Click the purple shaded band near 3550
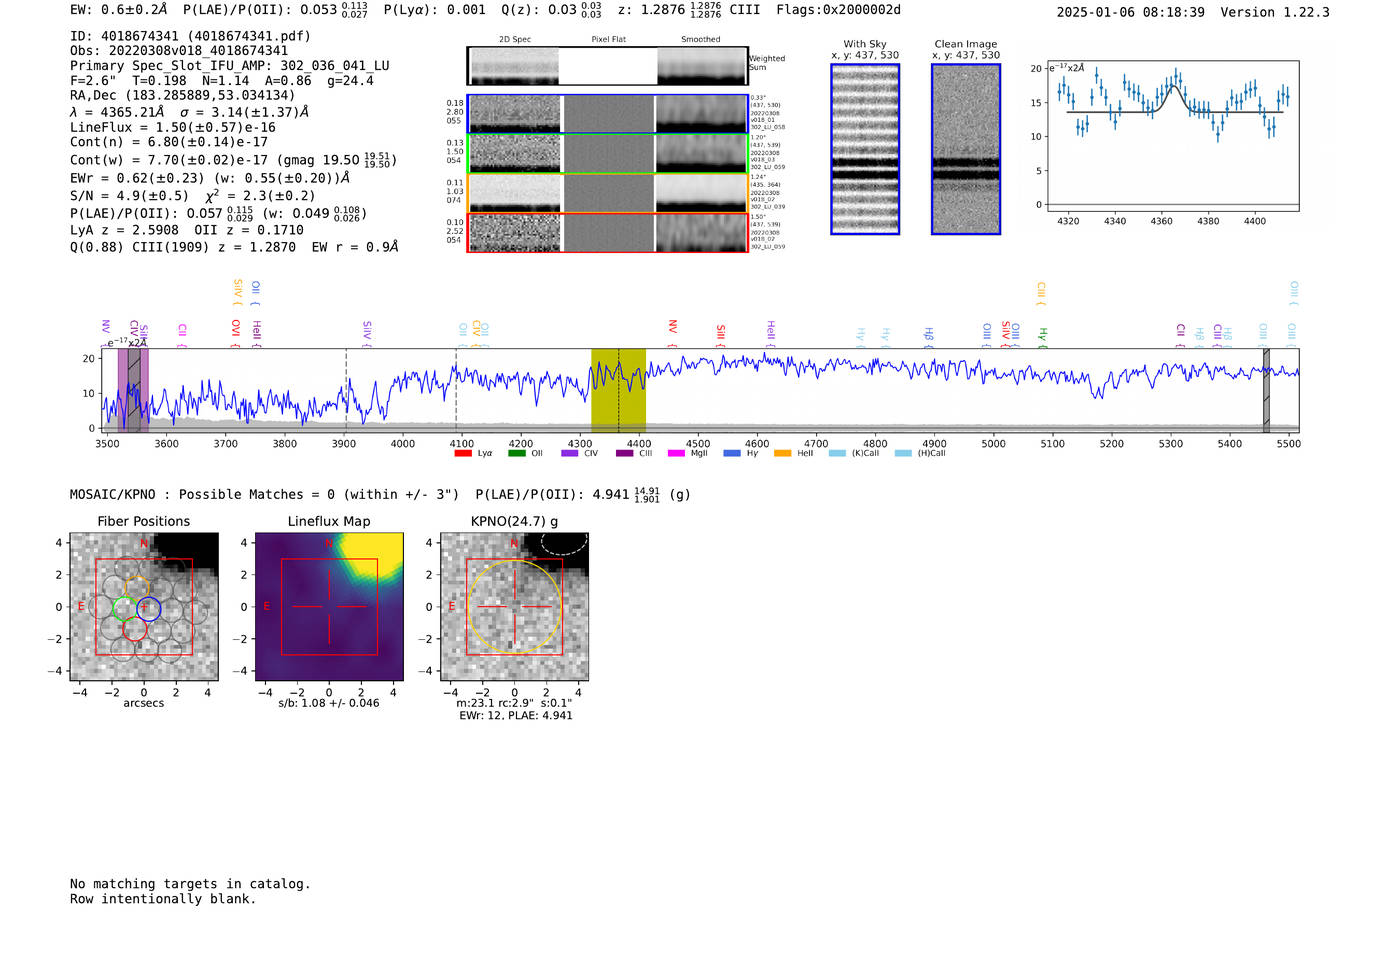Screen dimensions: 1400x953 [133, 390]
